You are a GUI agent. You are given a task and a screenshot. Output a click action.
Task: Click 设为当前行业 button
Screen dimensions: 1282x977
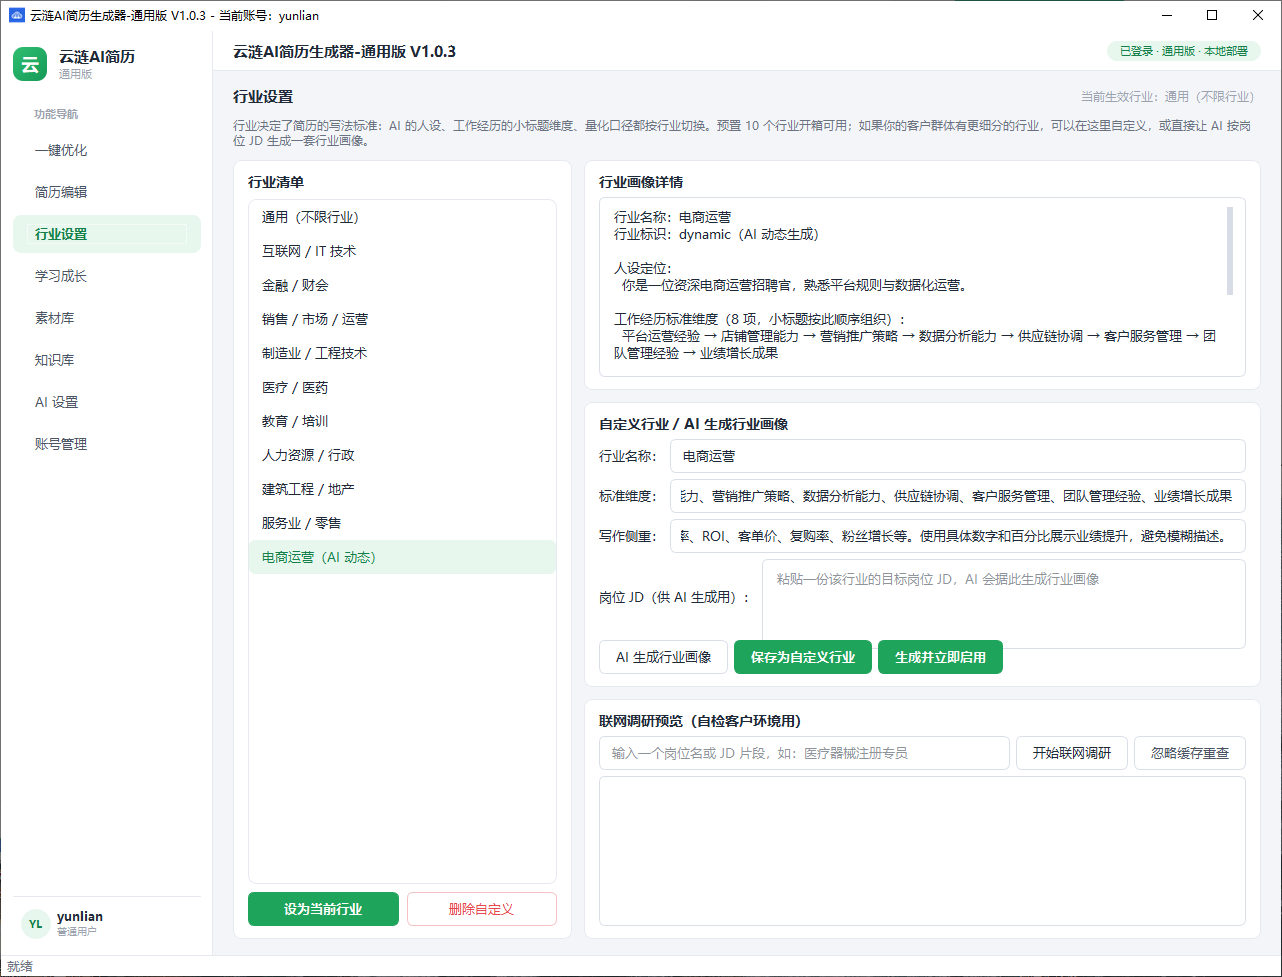point(323,909)
